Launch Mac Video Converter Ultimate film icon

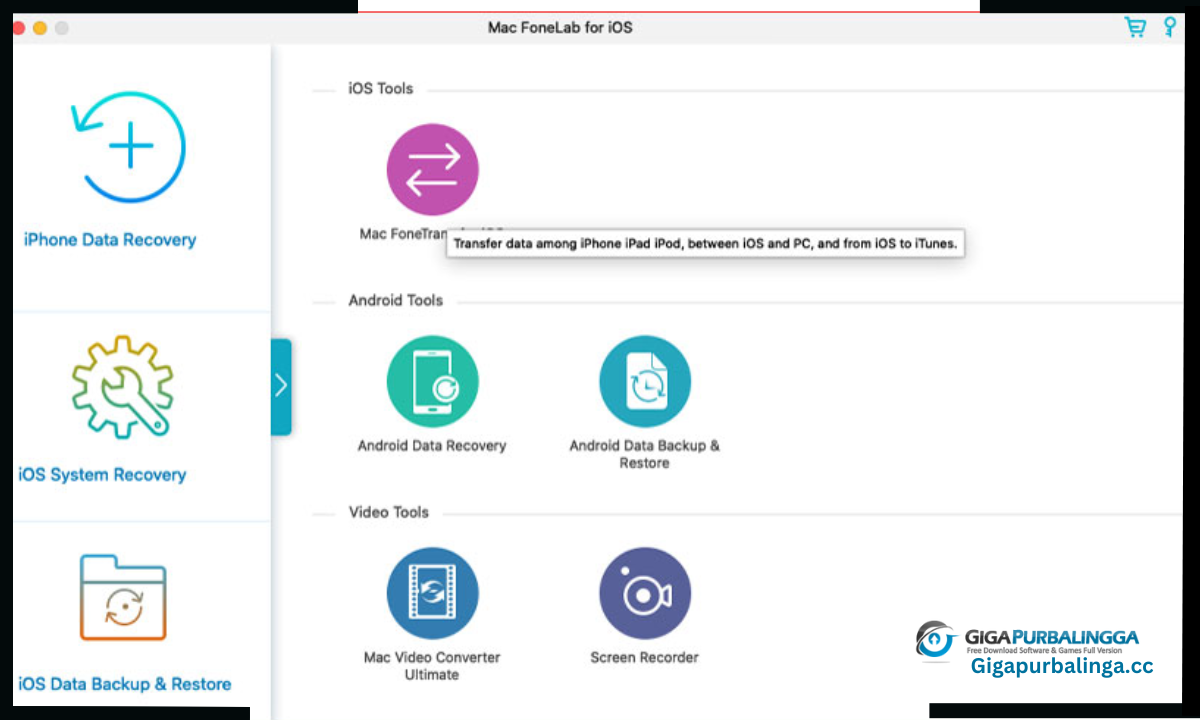432,593
